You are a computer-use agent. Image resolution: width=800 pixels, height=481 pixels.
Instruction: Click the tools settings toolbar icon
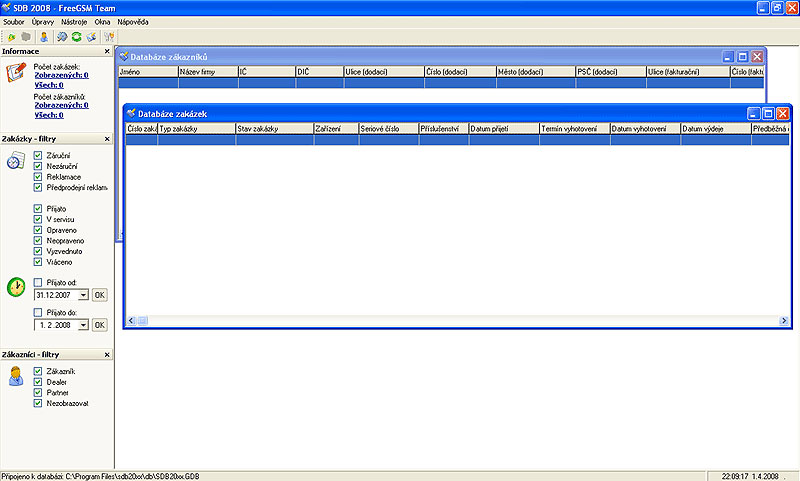109,37
